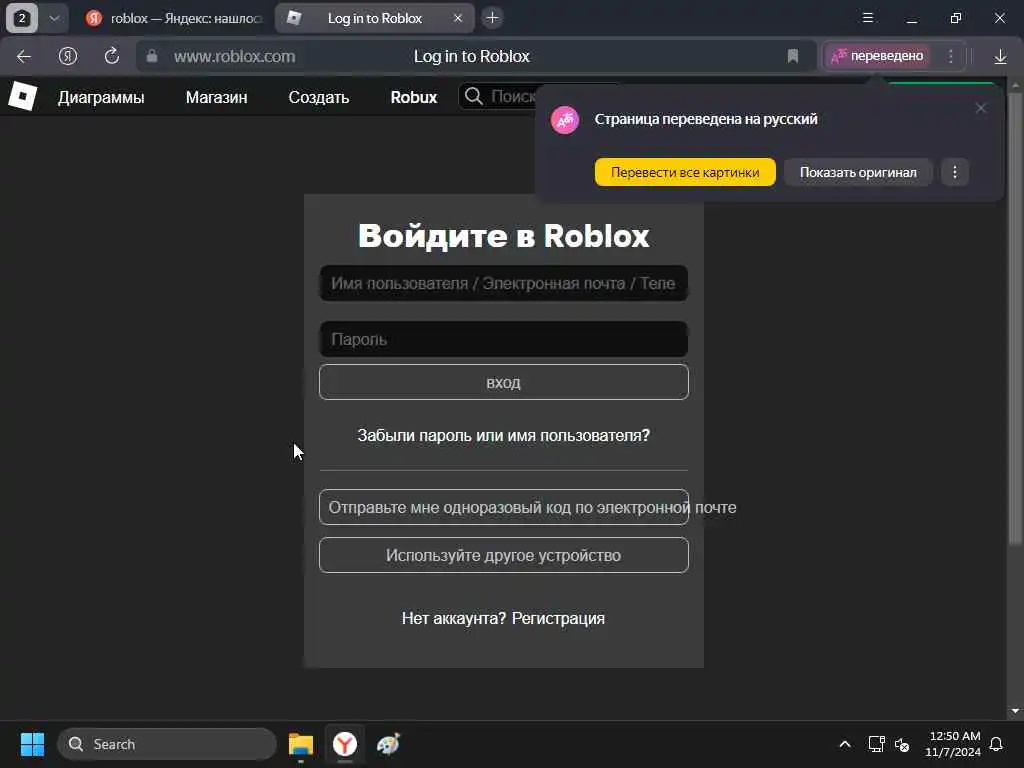The image size is (1024, 768).
Task: Click the scrollbar down arrow
Action: [1015, 711]
